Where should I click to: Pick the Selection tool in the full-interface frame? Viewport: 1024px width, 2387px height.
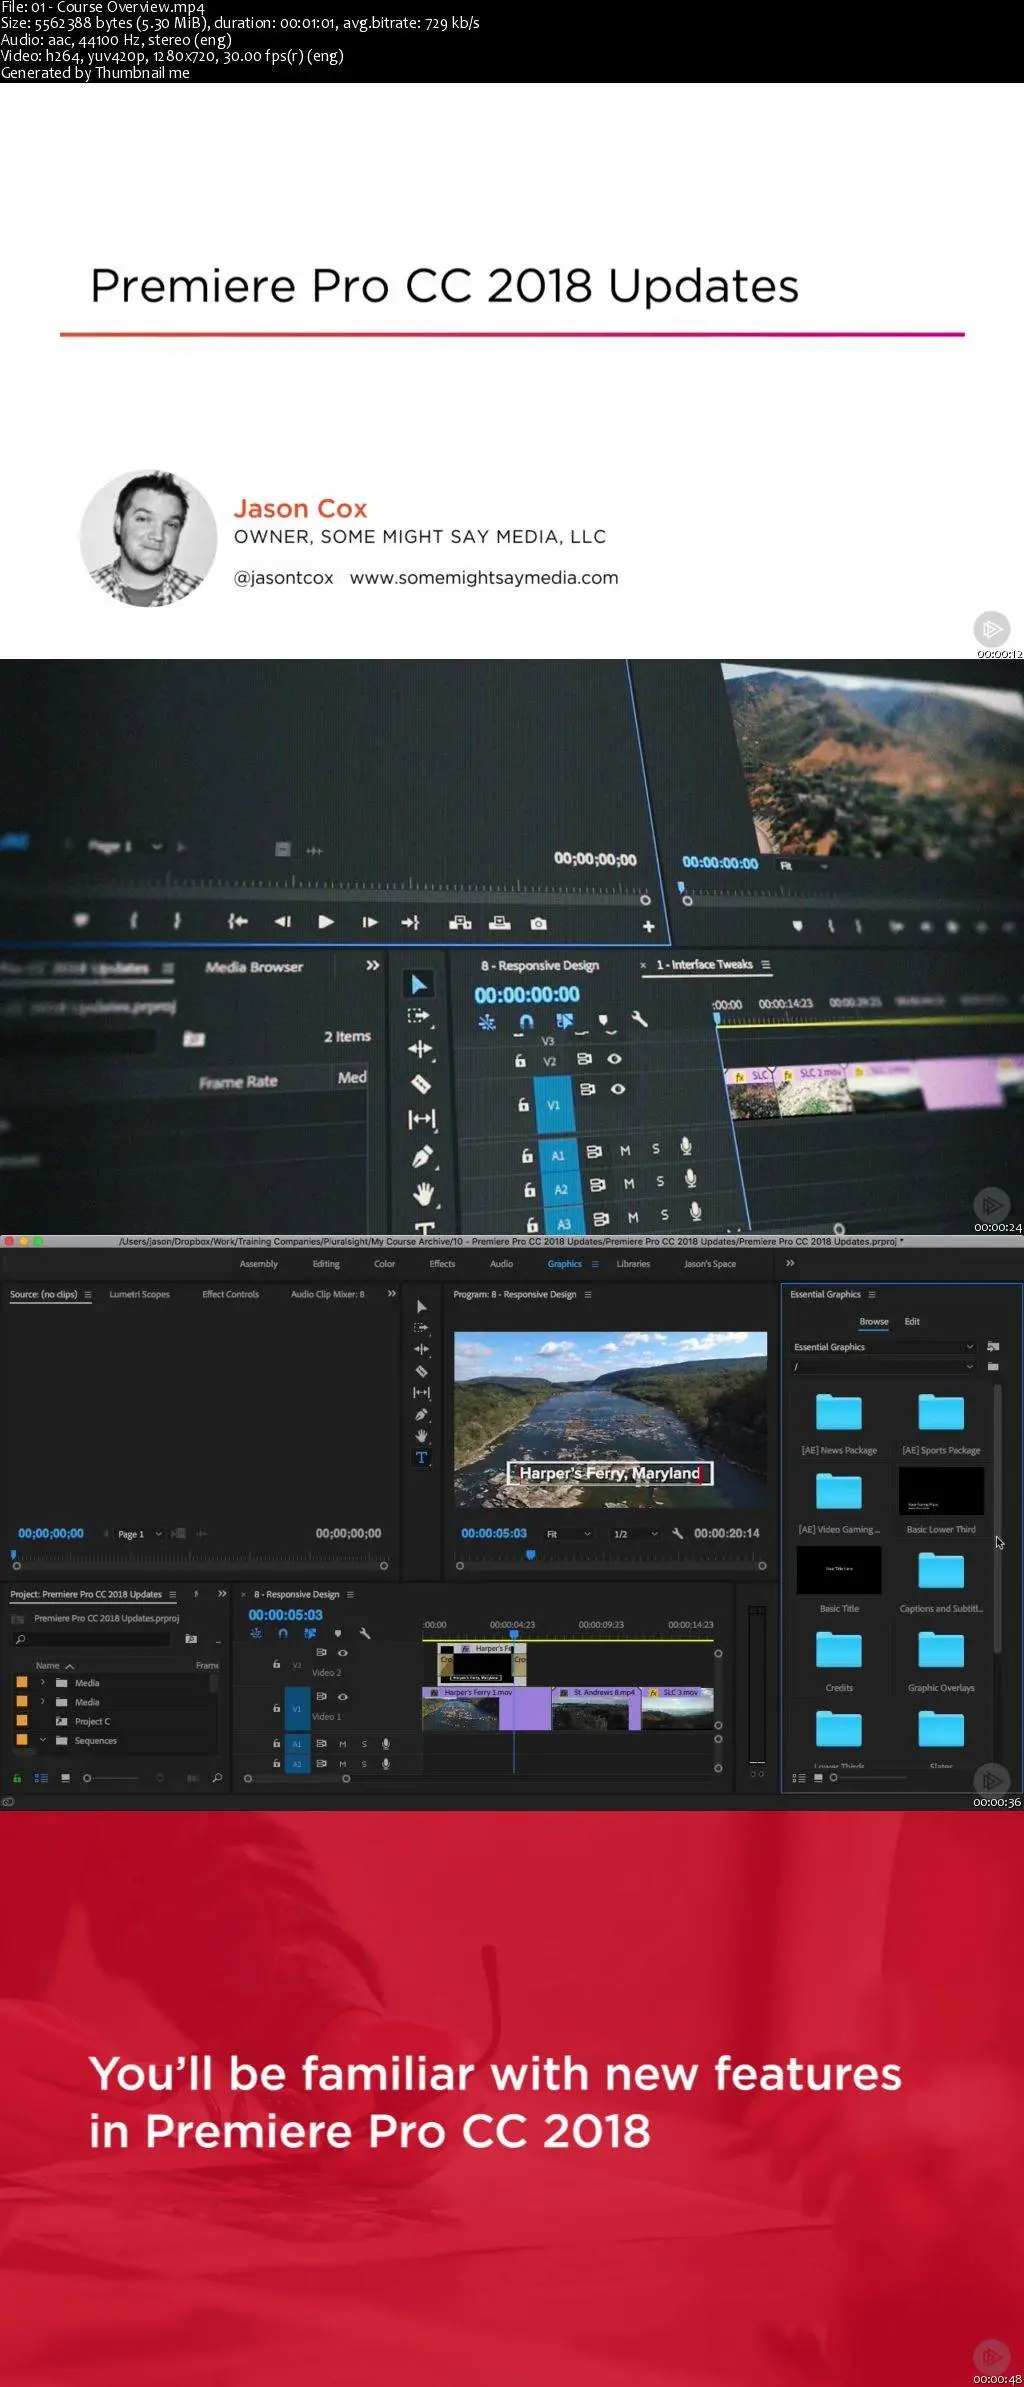421,1307
